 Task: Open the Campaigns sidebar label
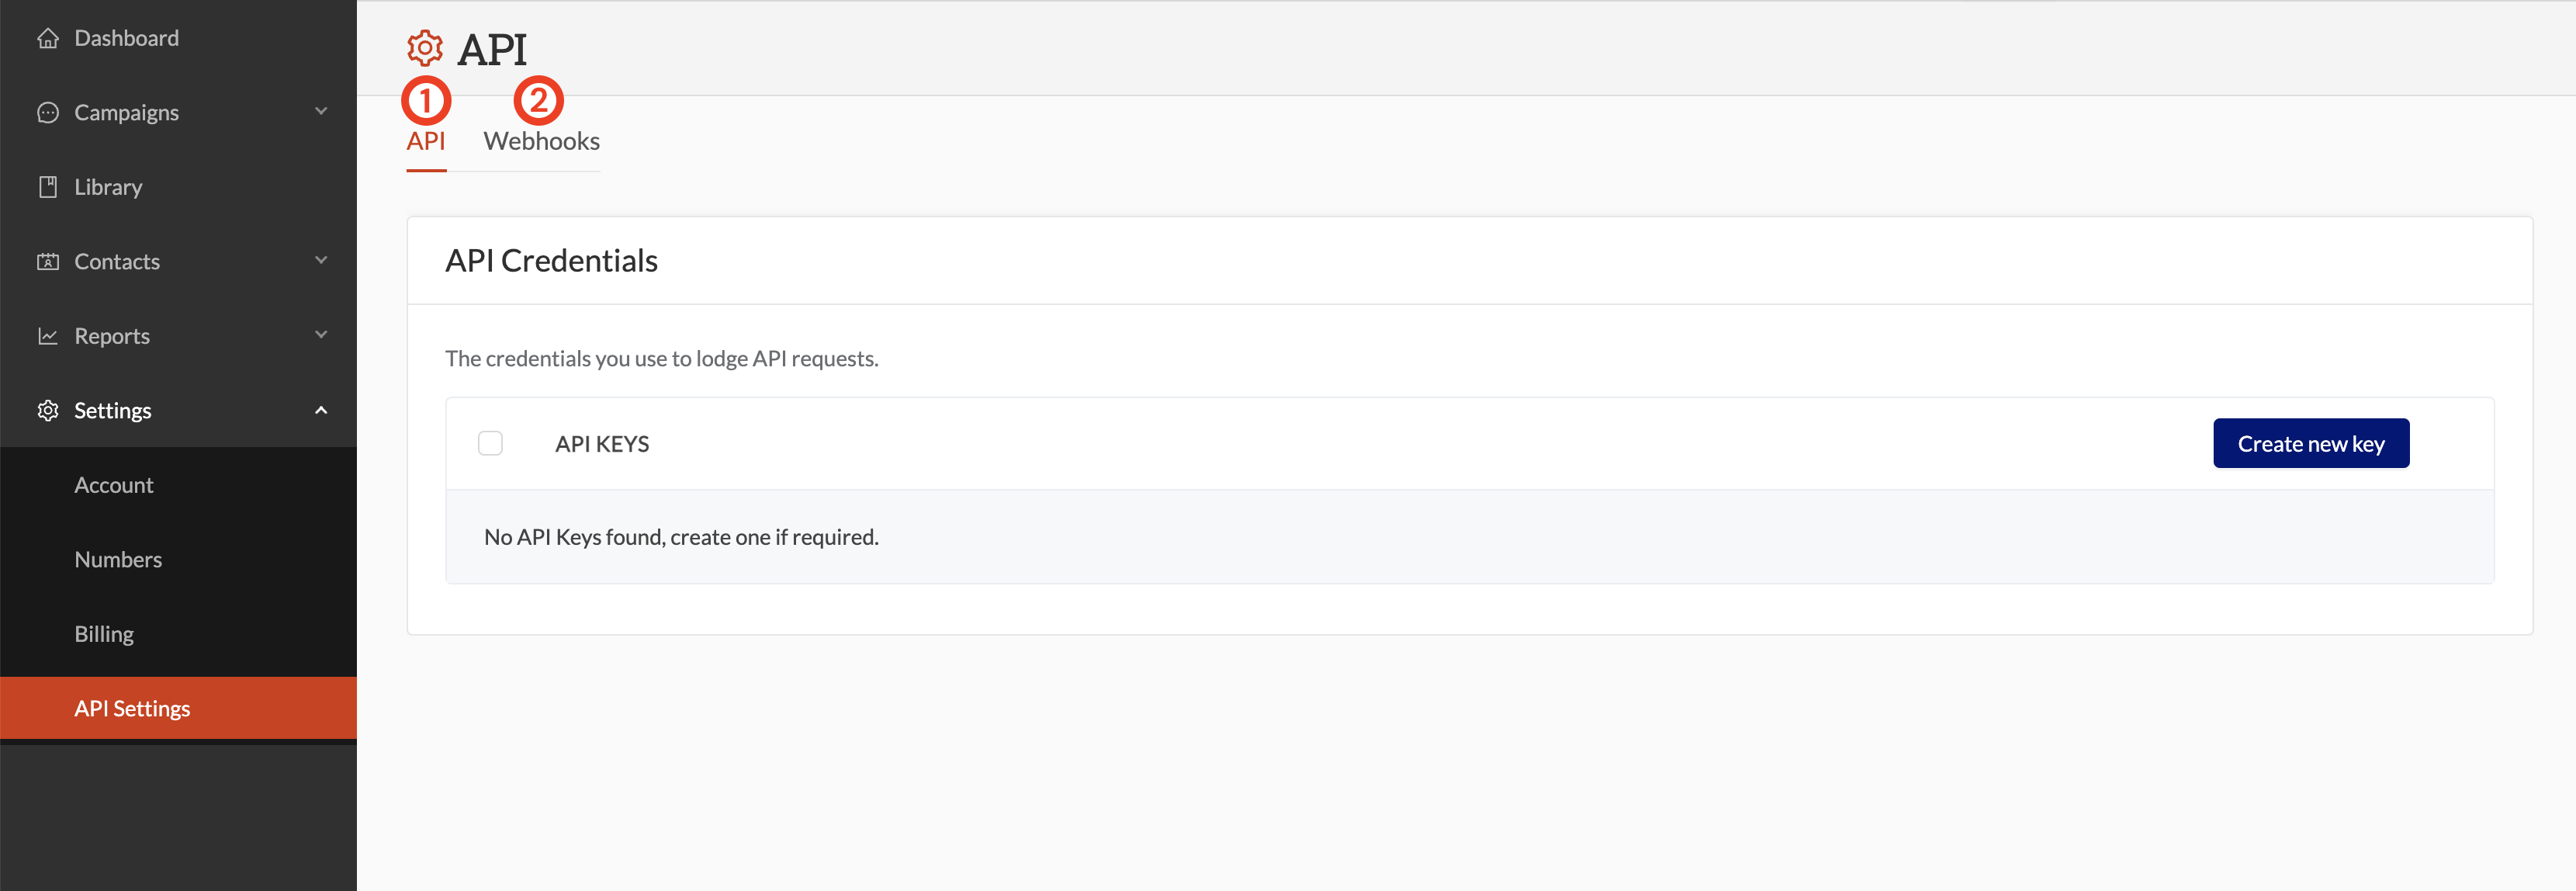point(126,112)
